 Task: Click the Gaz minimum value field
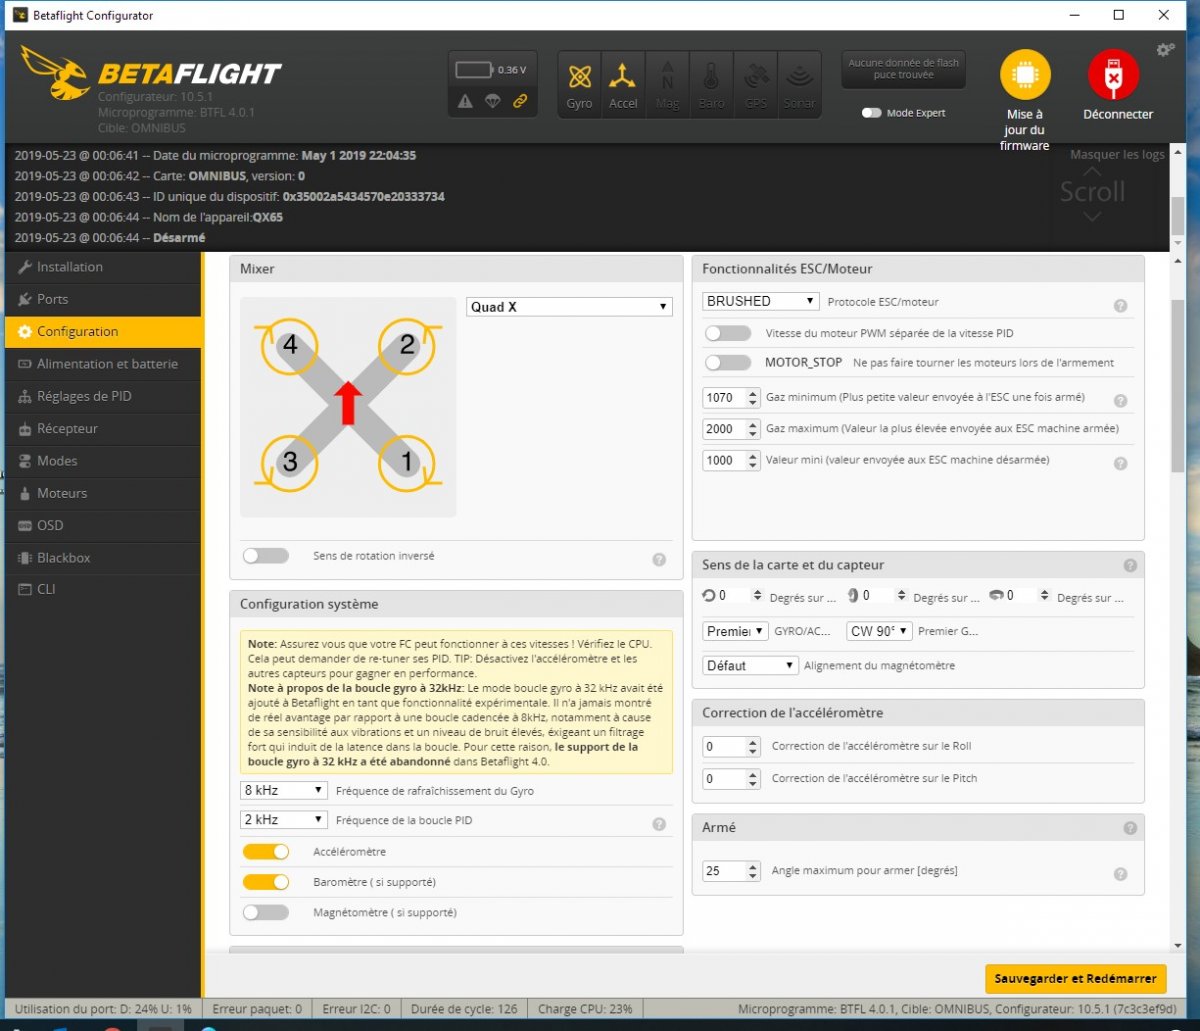click(x=720, y=398)
